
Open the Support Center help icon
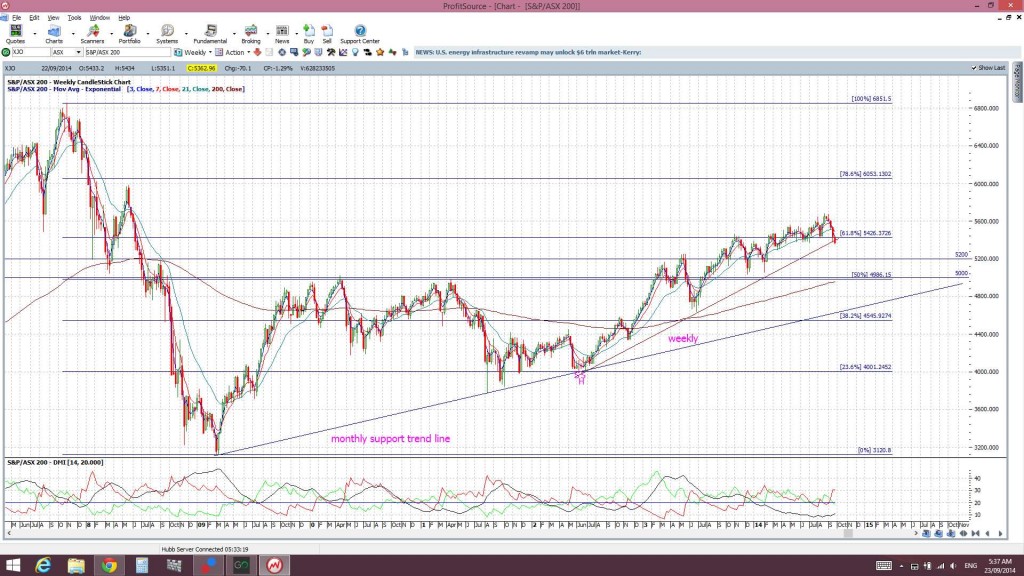[360, 31]
